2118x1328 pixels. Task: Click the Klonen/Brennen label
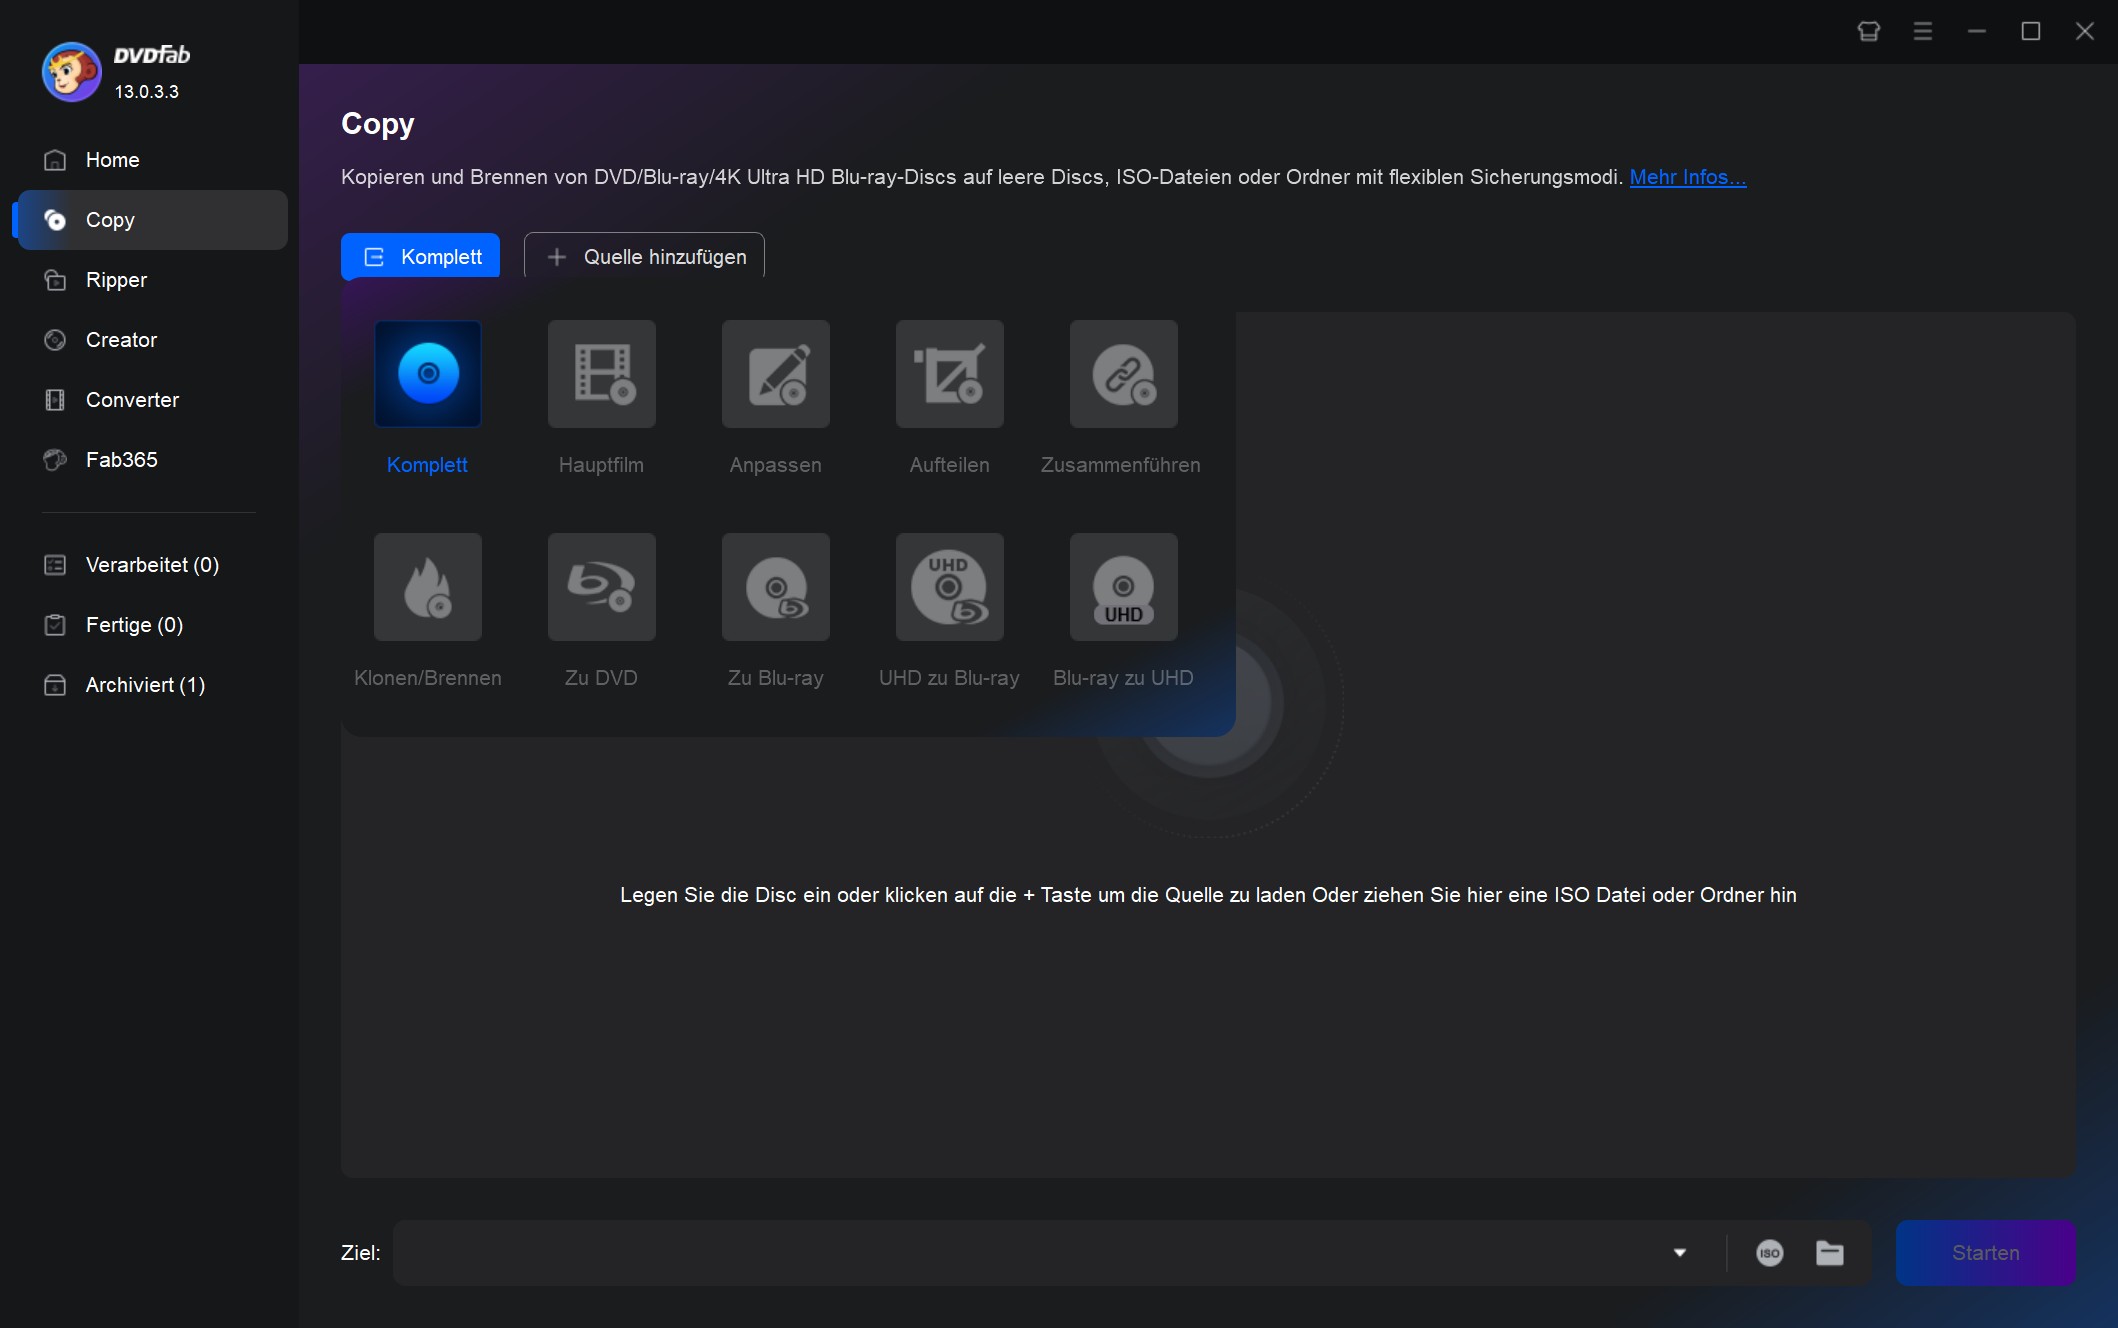pos(428,678)
